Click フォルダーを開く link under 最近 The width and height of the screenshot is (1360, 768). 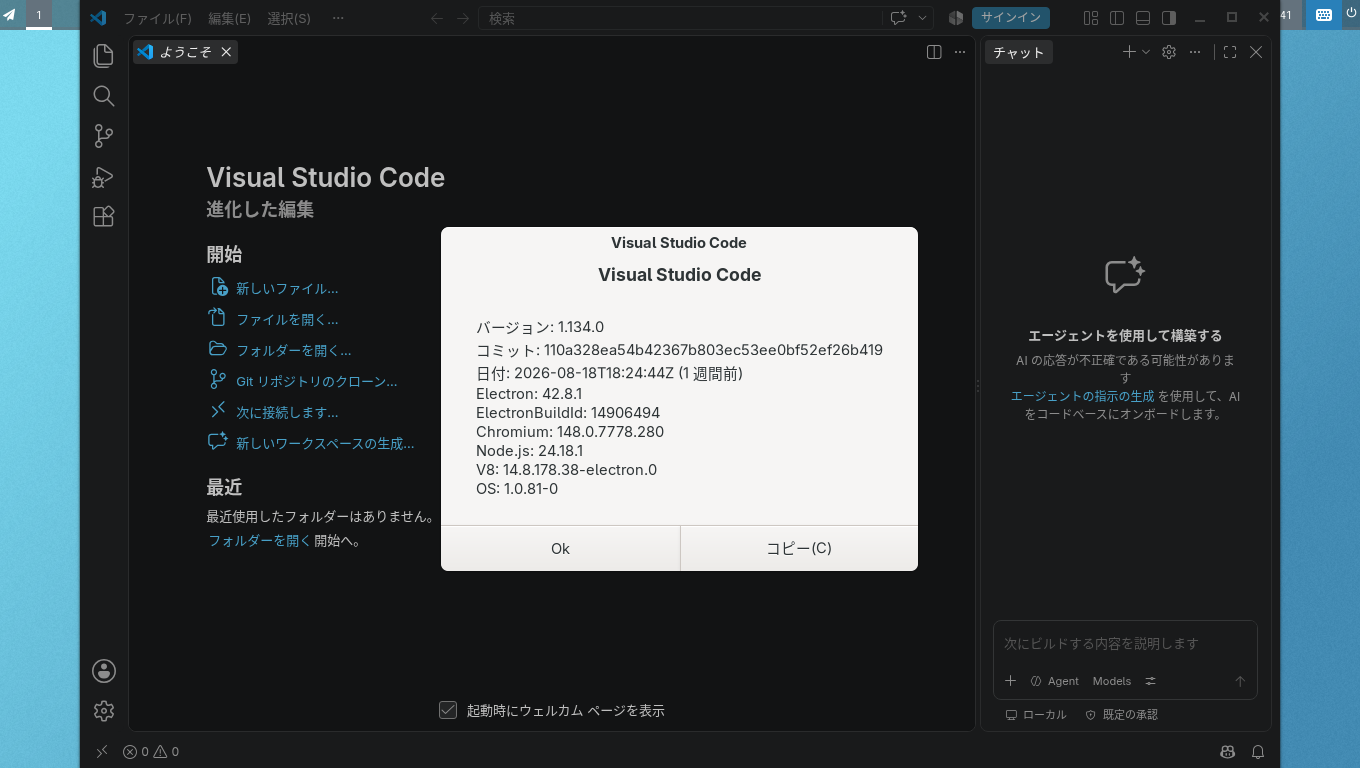coord(259,541)
